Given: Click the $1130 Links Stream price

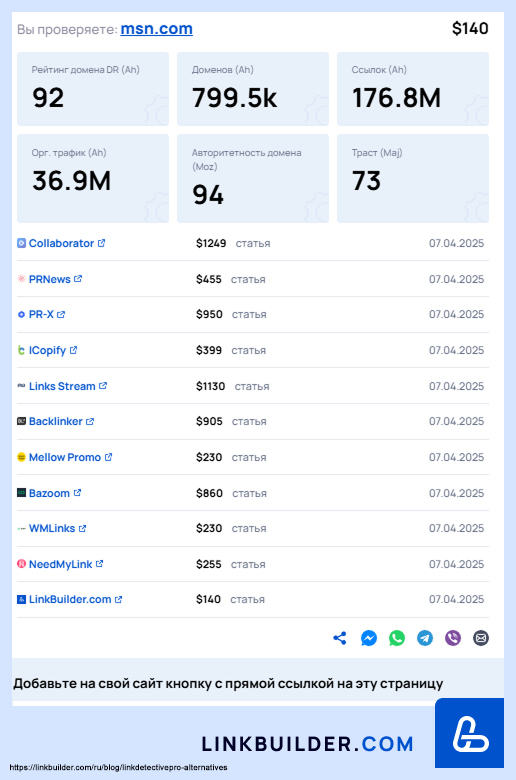Looking at the screenshot, I should [210, 386].
